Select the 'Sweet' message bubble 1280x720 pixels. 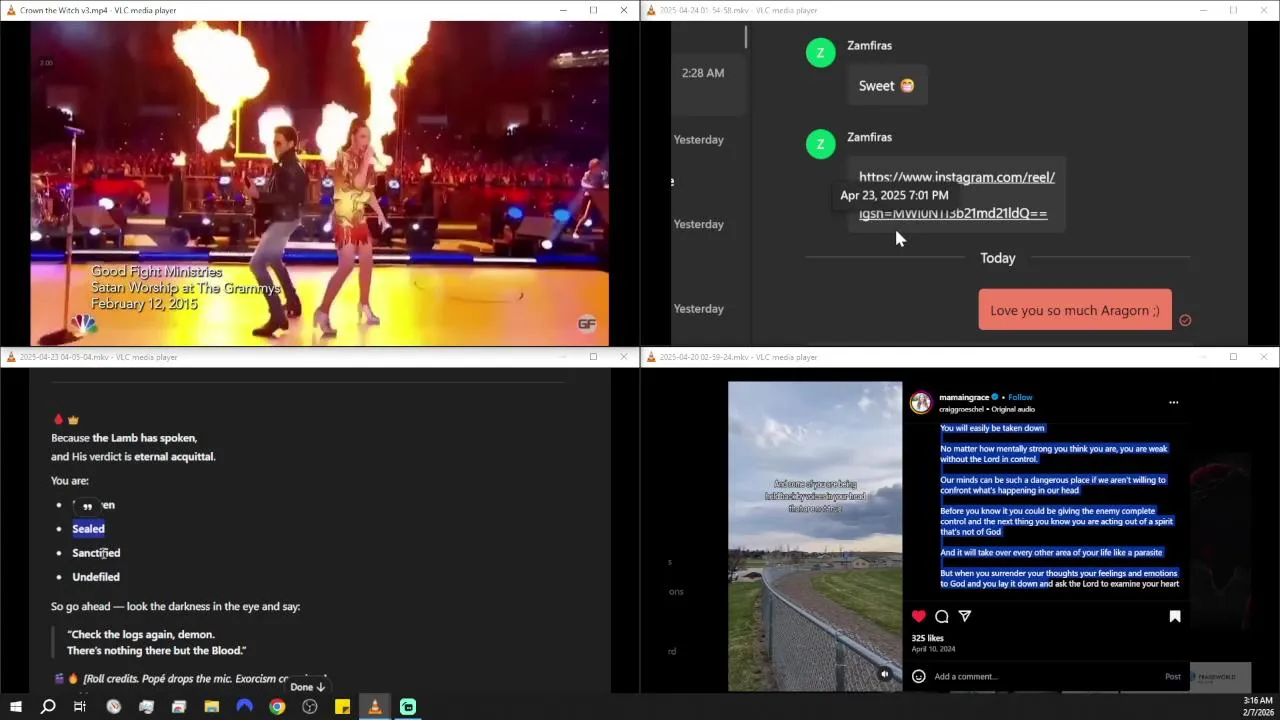tap(886, 86)
